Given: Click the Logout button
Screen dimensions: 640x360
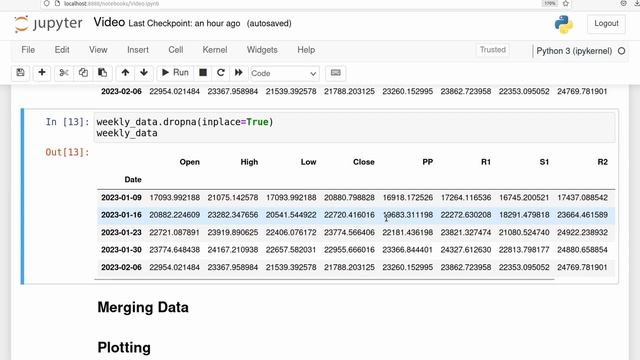Looking at the screenshot, I should pos(606,24).
